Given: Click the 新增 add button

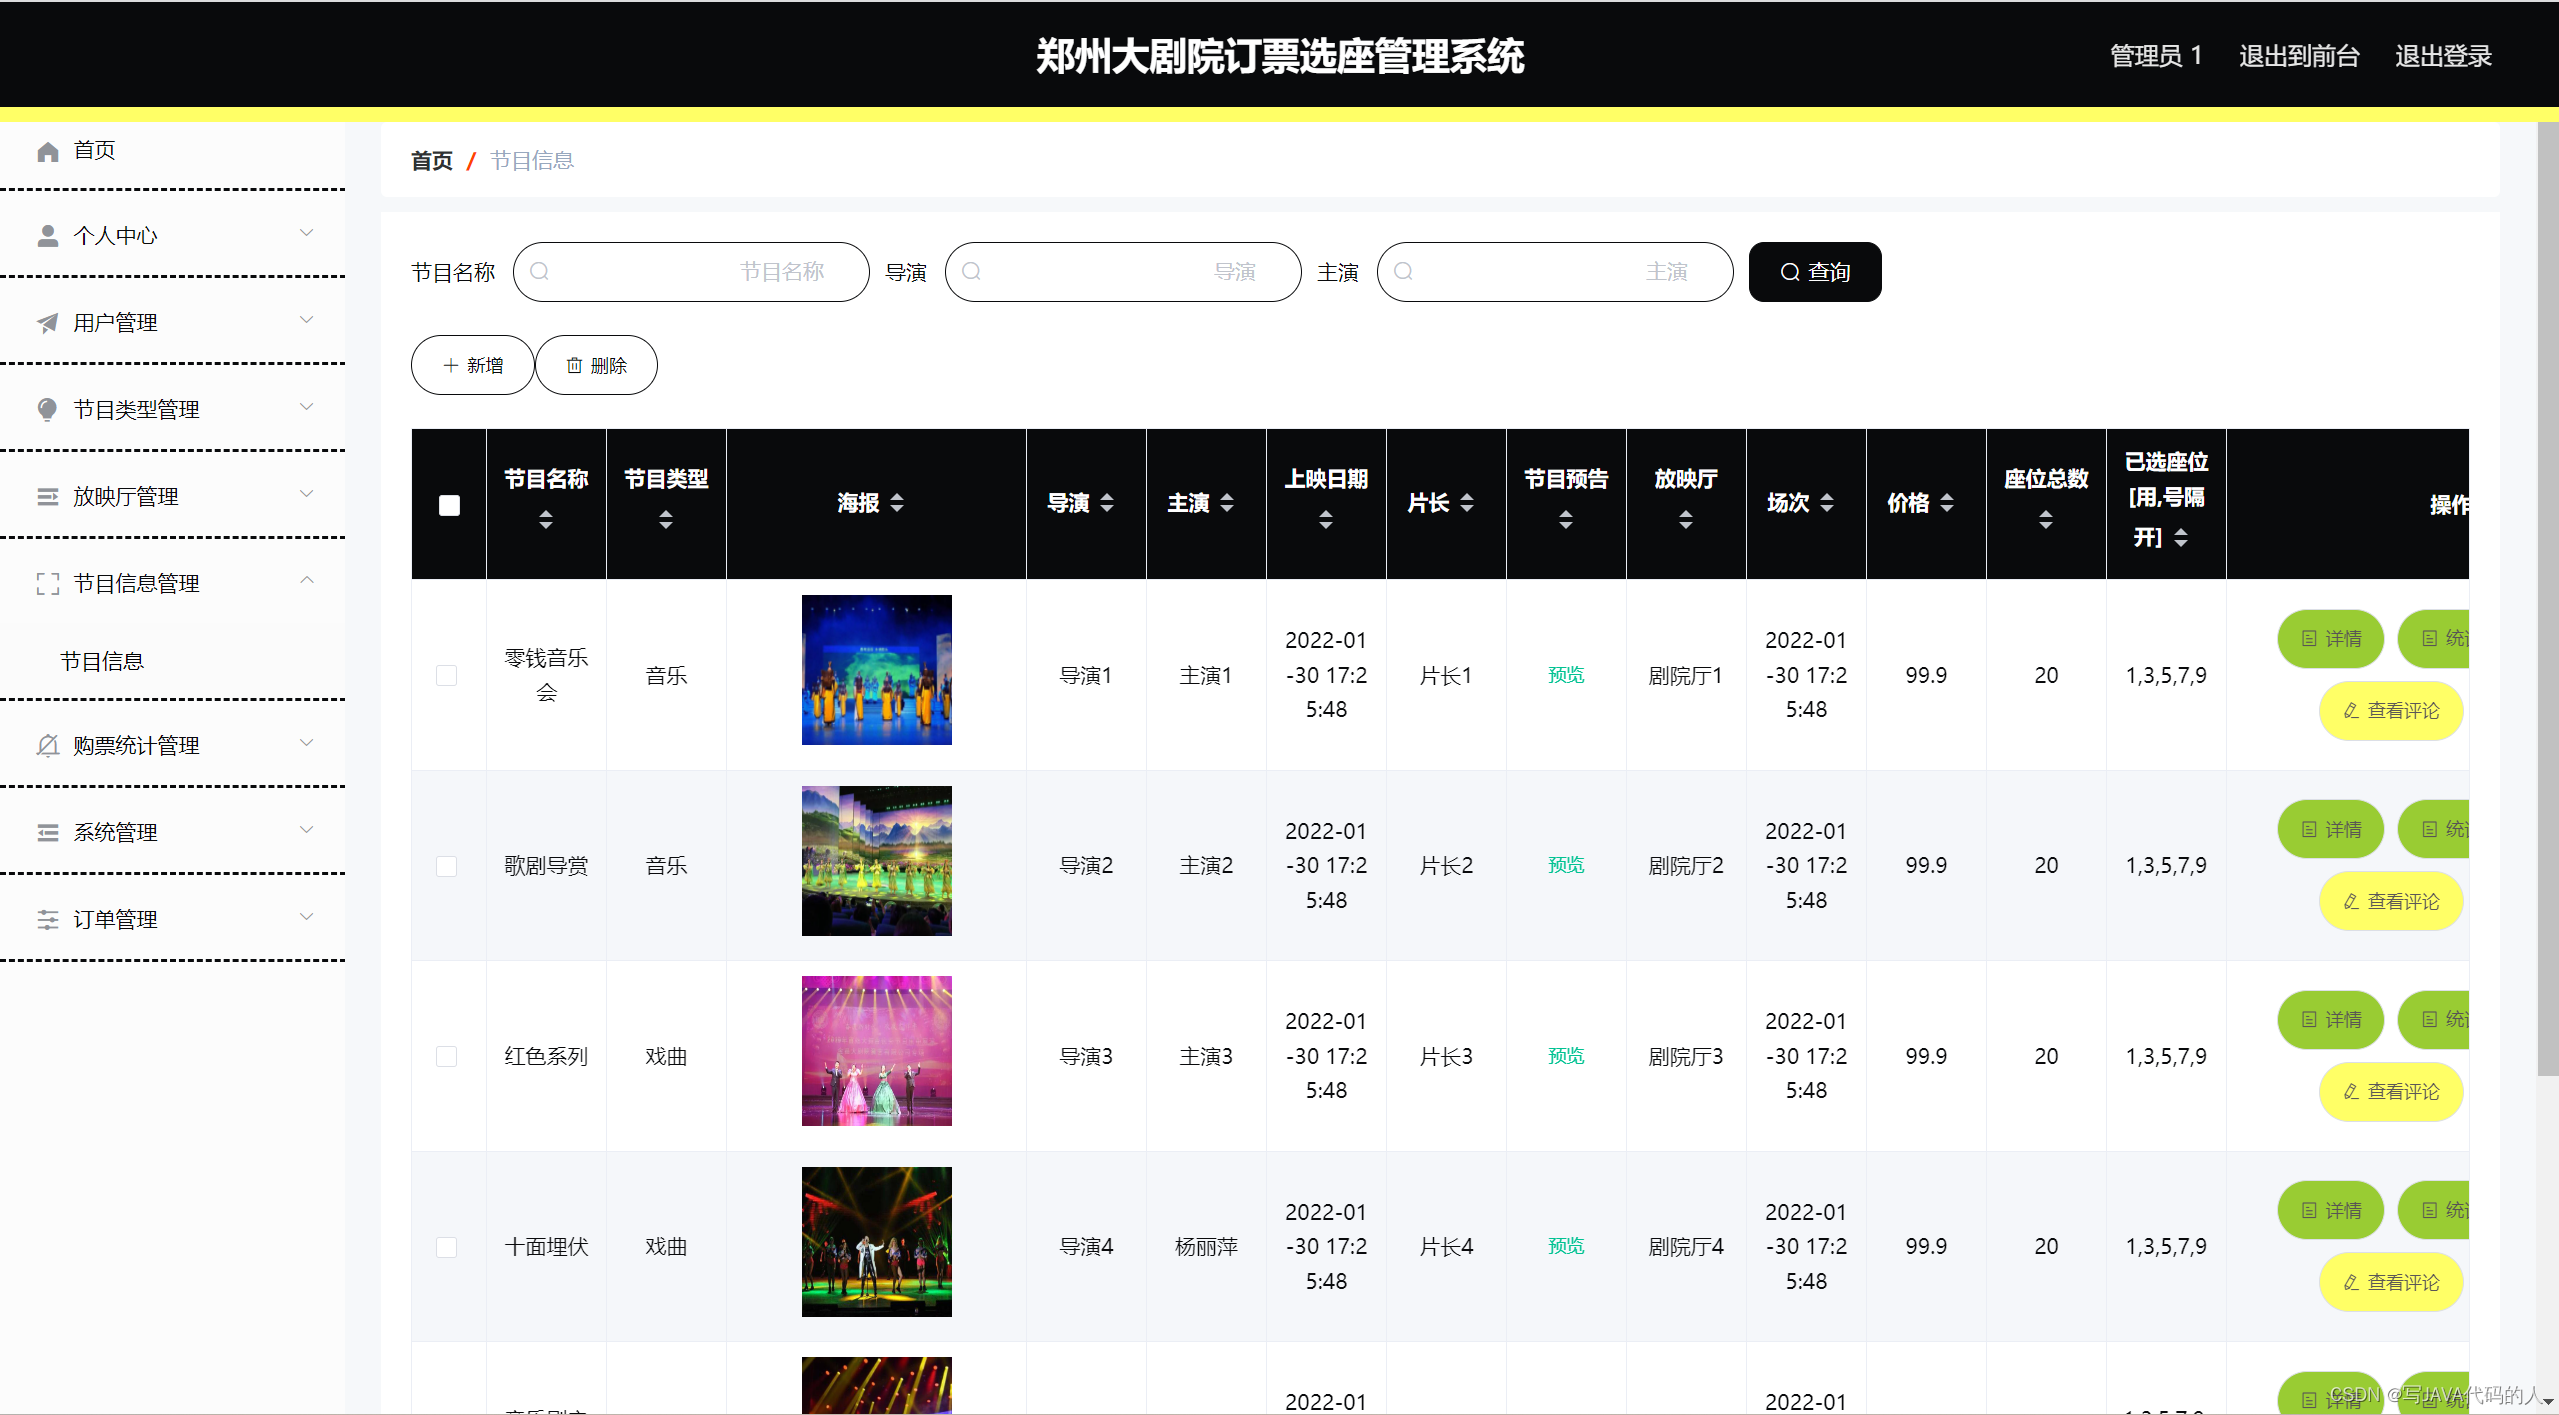Looking at the screenshot, I should [472, 365].
